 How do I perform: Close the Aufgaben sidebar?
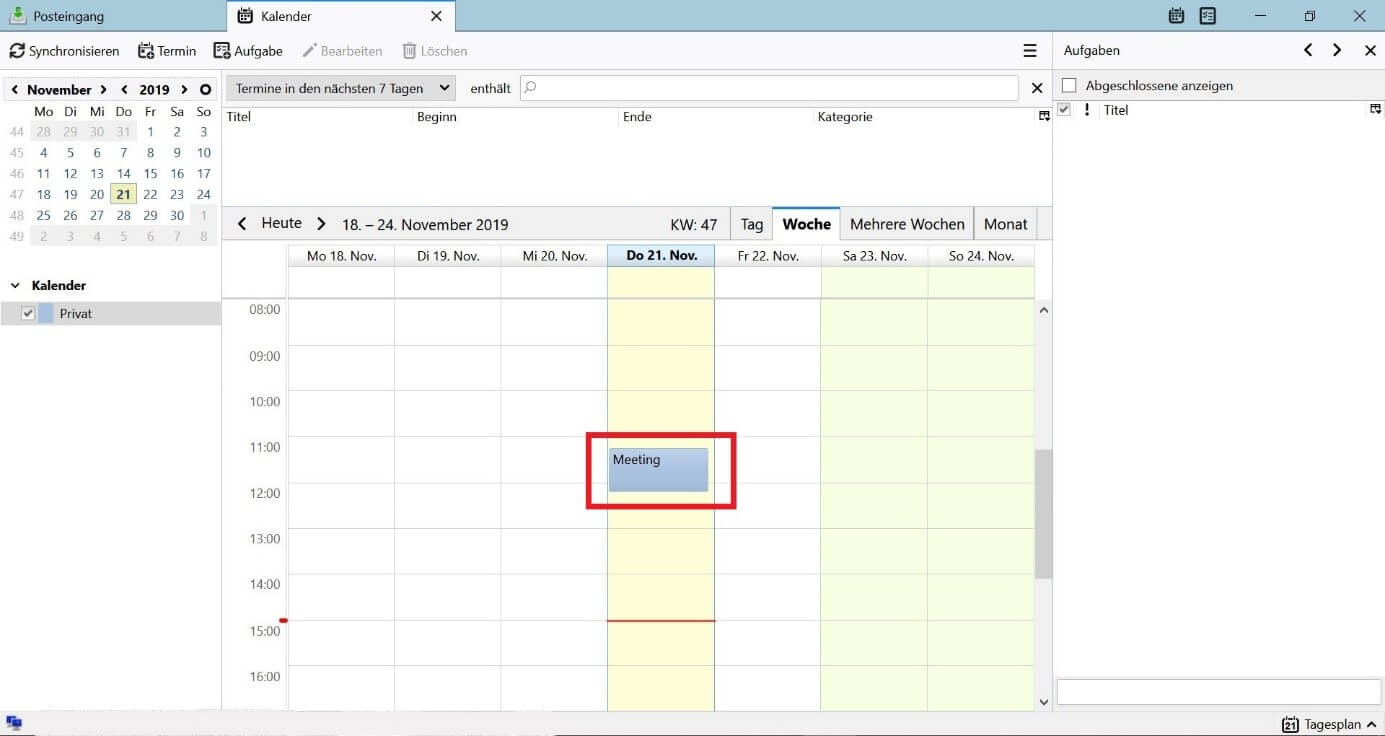pyautogui.click(x=1370, y=50)
